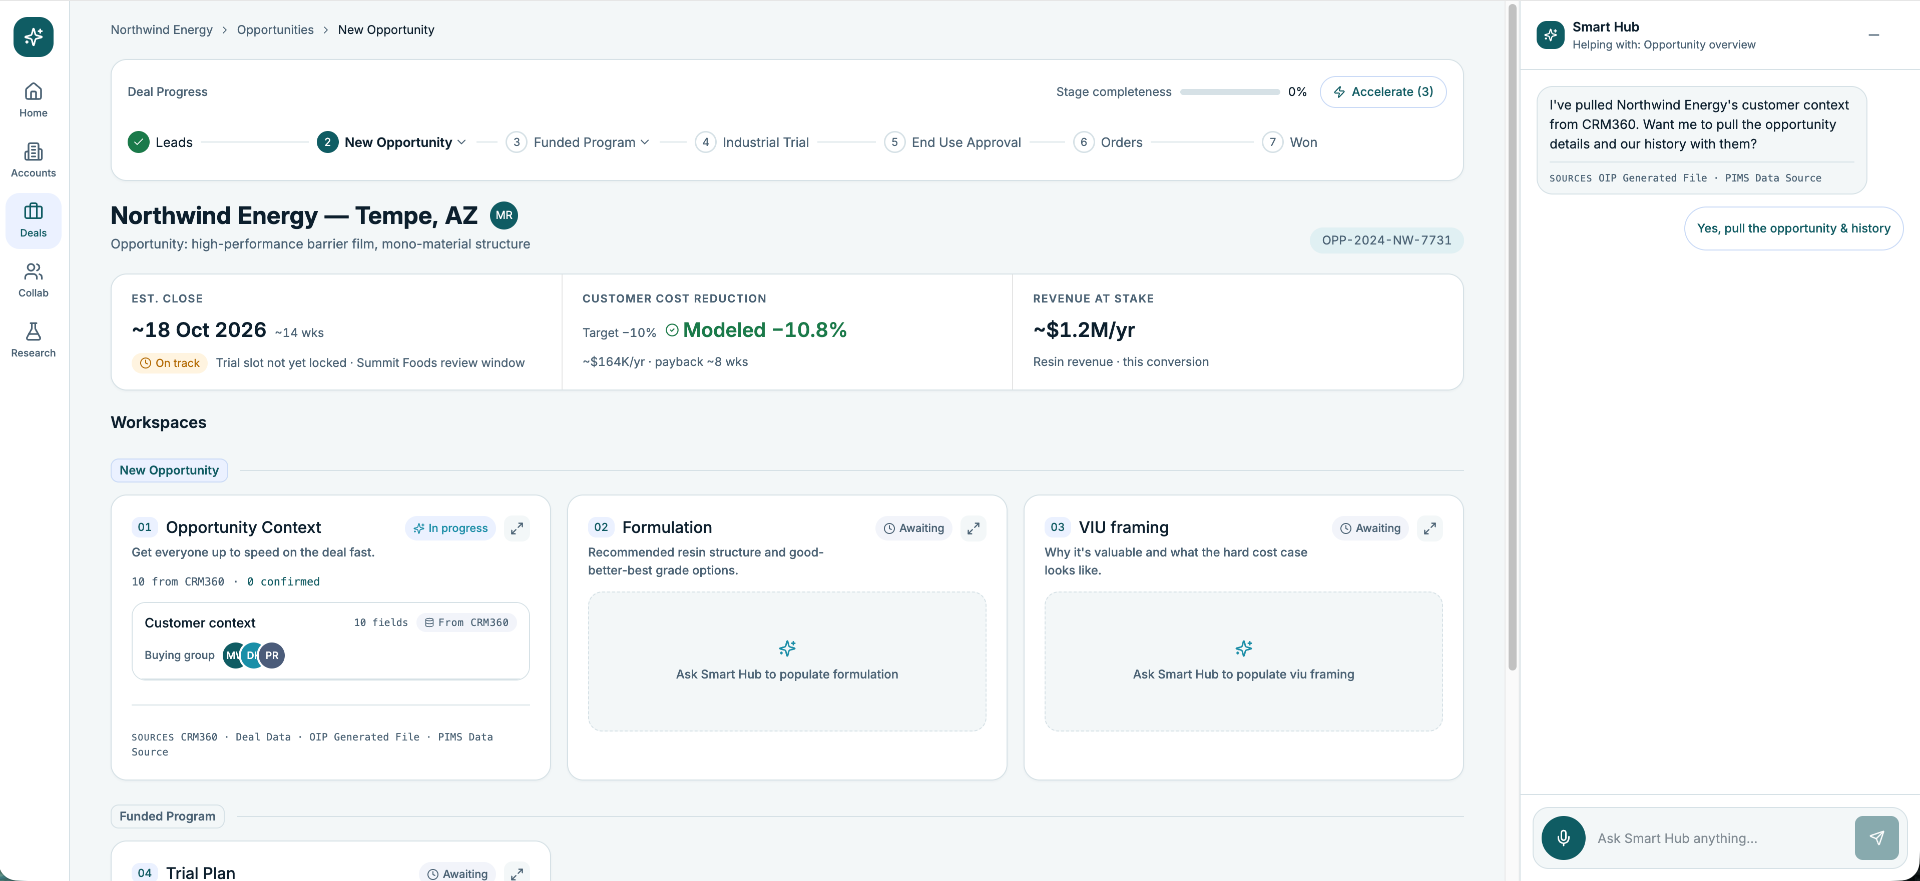The height and width of the screenshot is (881, 1920).
Task: Click the microphone button in Smart Hub
Action: pos(1563,838)
